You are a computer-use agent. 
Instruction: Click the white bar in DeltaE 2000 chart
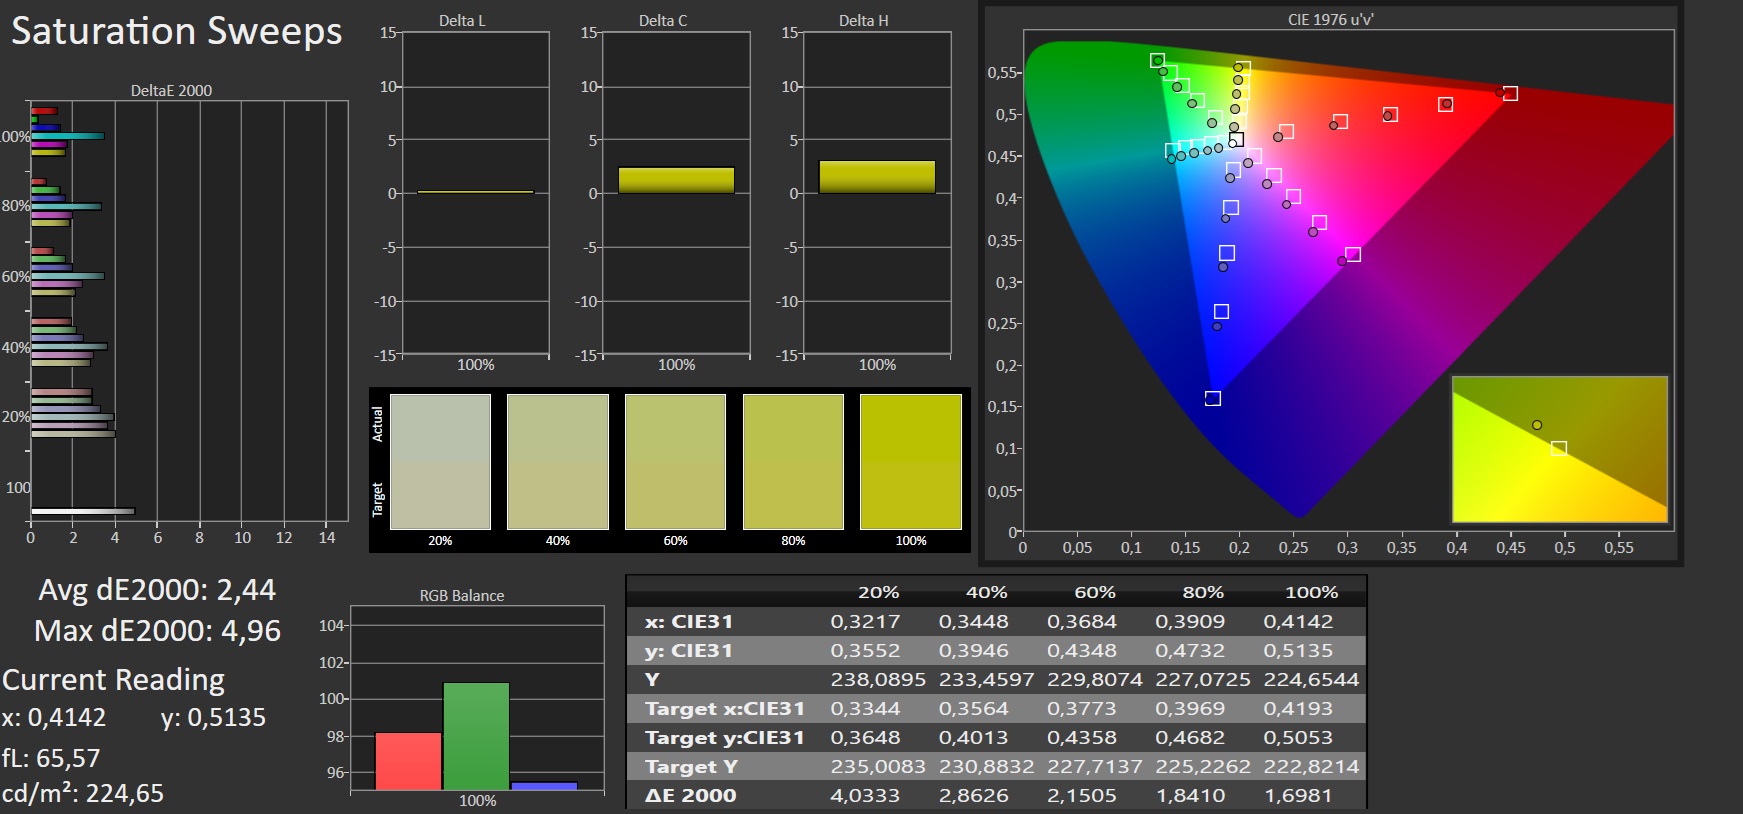coord(82,511)
